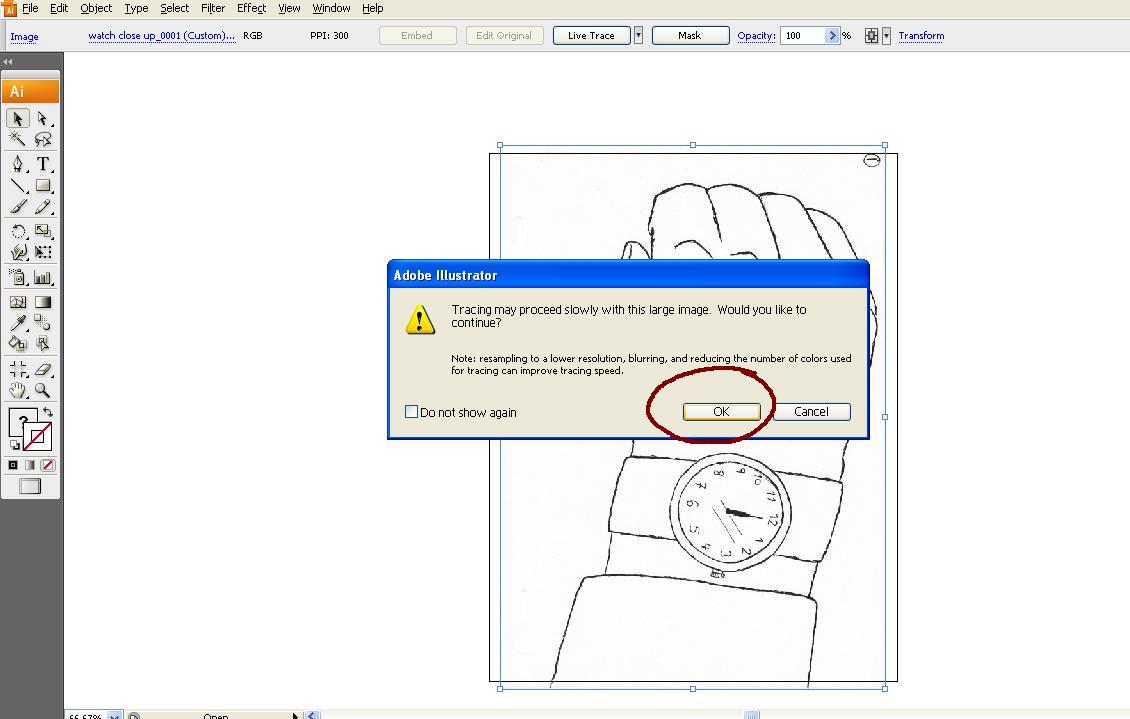
Task: Open dropdown next to align icon
Action: 886,35
